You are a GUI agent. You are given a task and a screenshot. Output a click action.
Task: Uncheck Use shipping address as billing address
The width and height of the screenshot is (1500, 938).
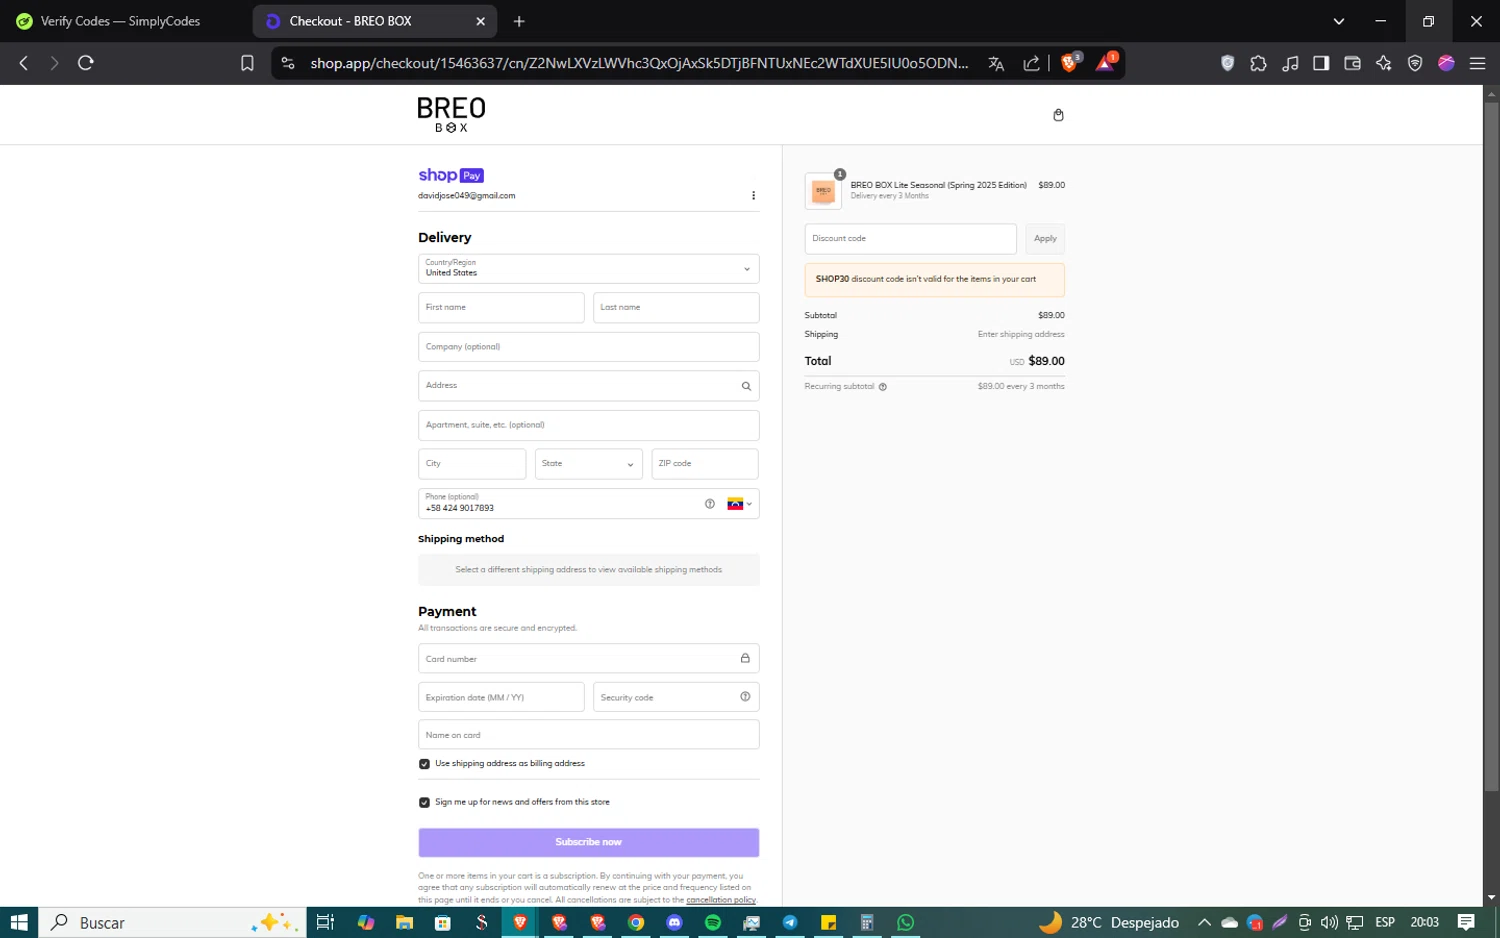coord(424,764)
